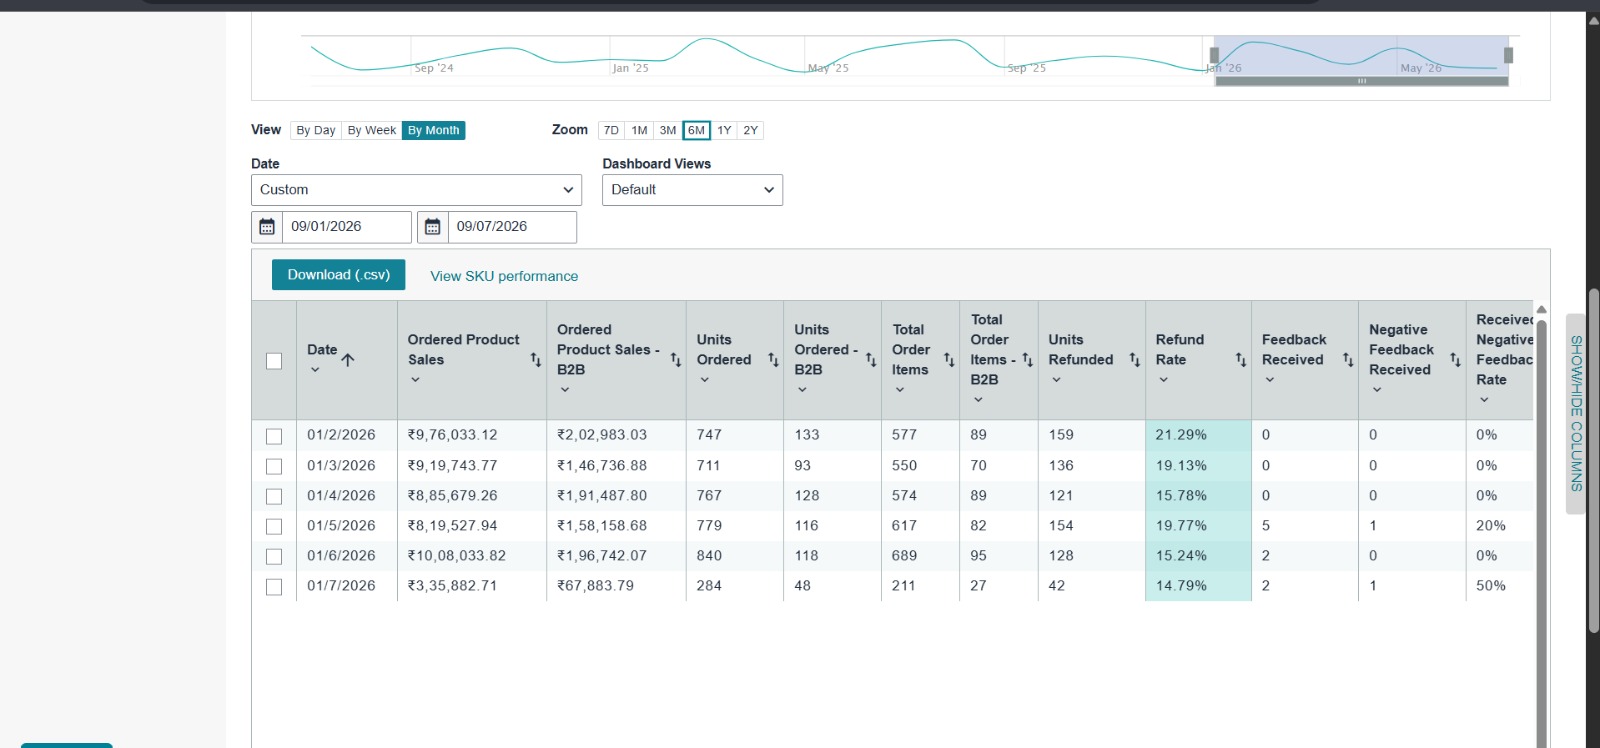Switch view to By Week
Viewport: 1600px width, 748px height.
click(x=372, y=131)
